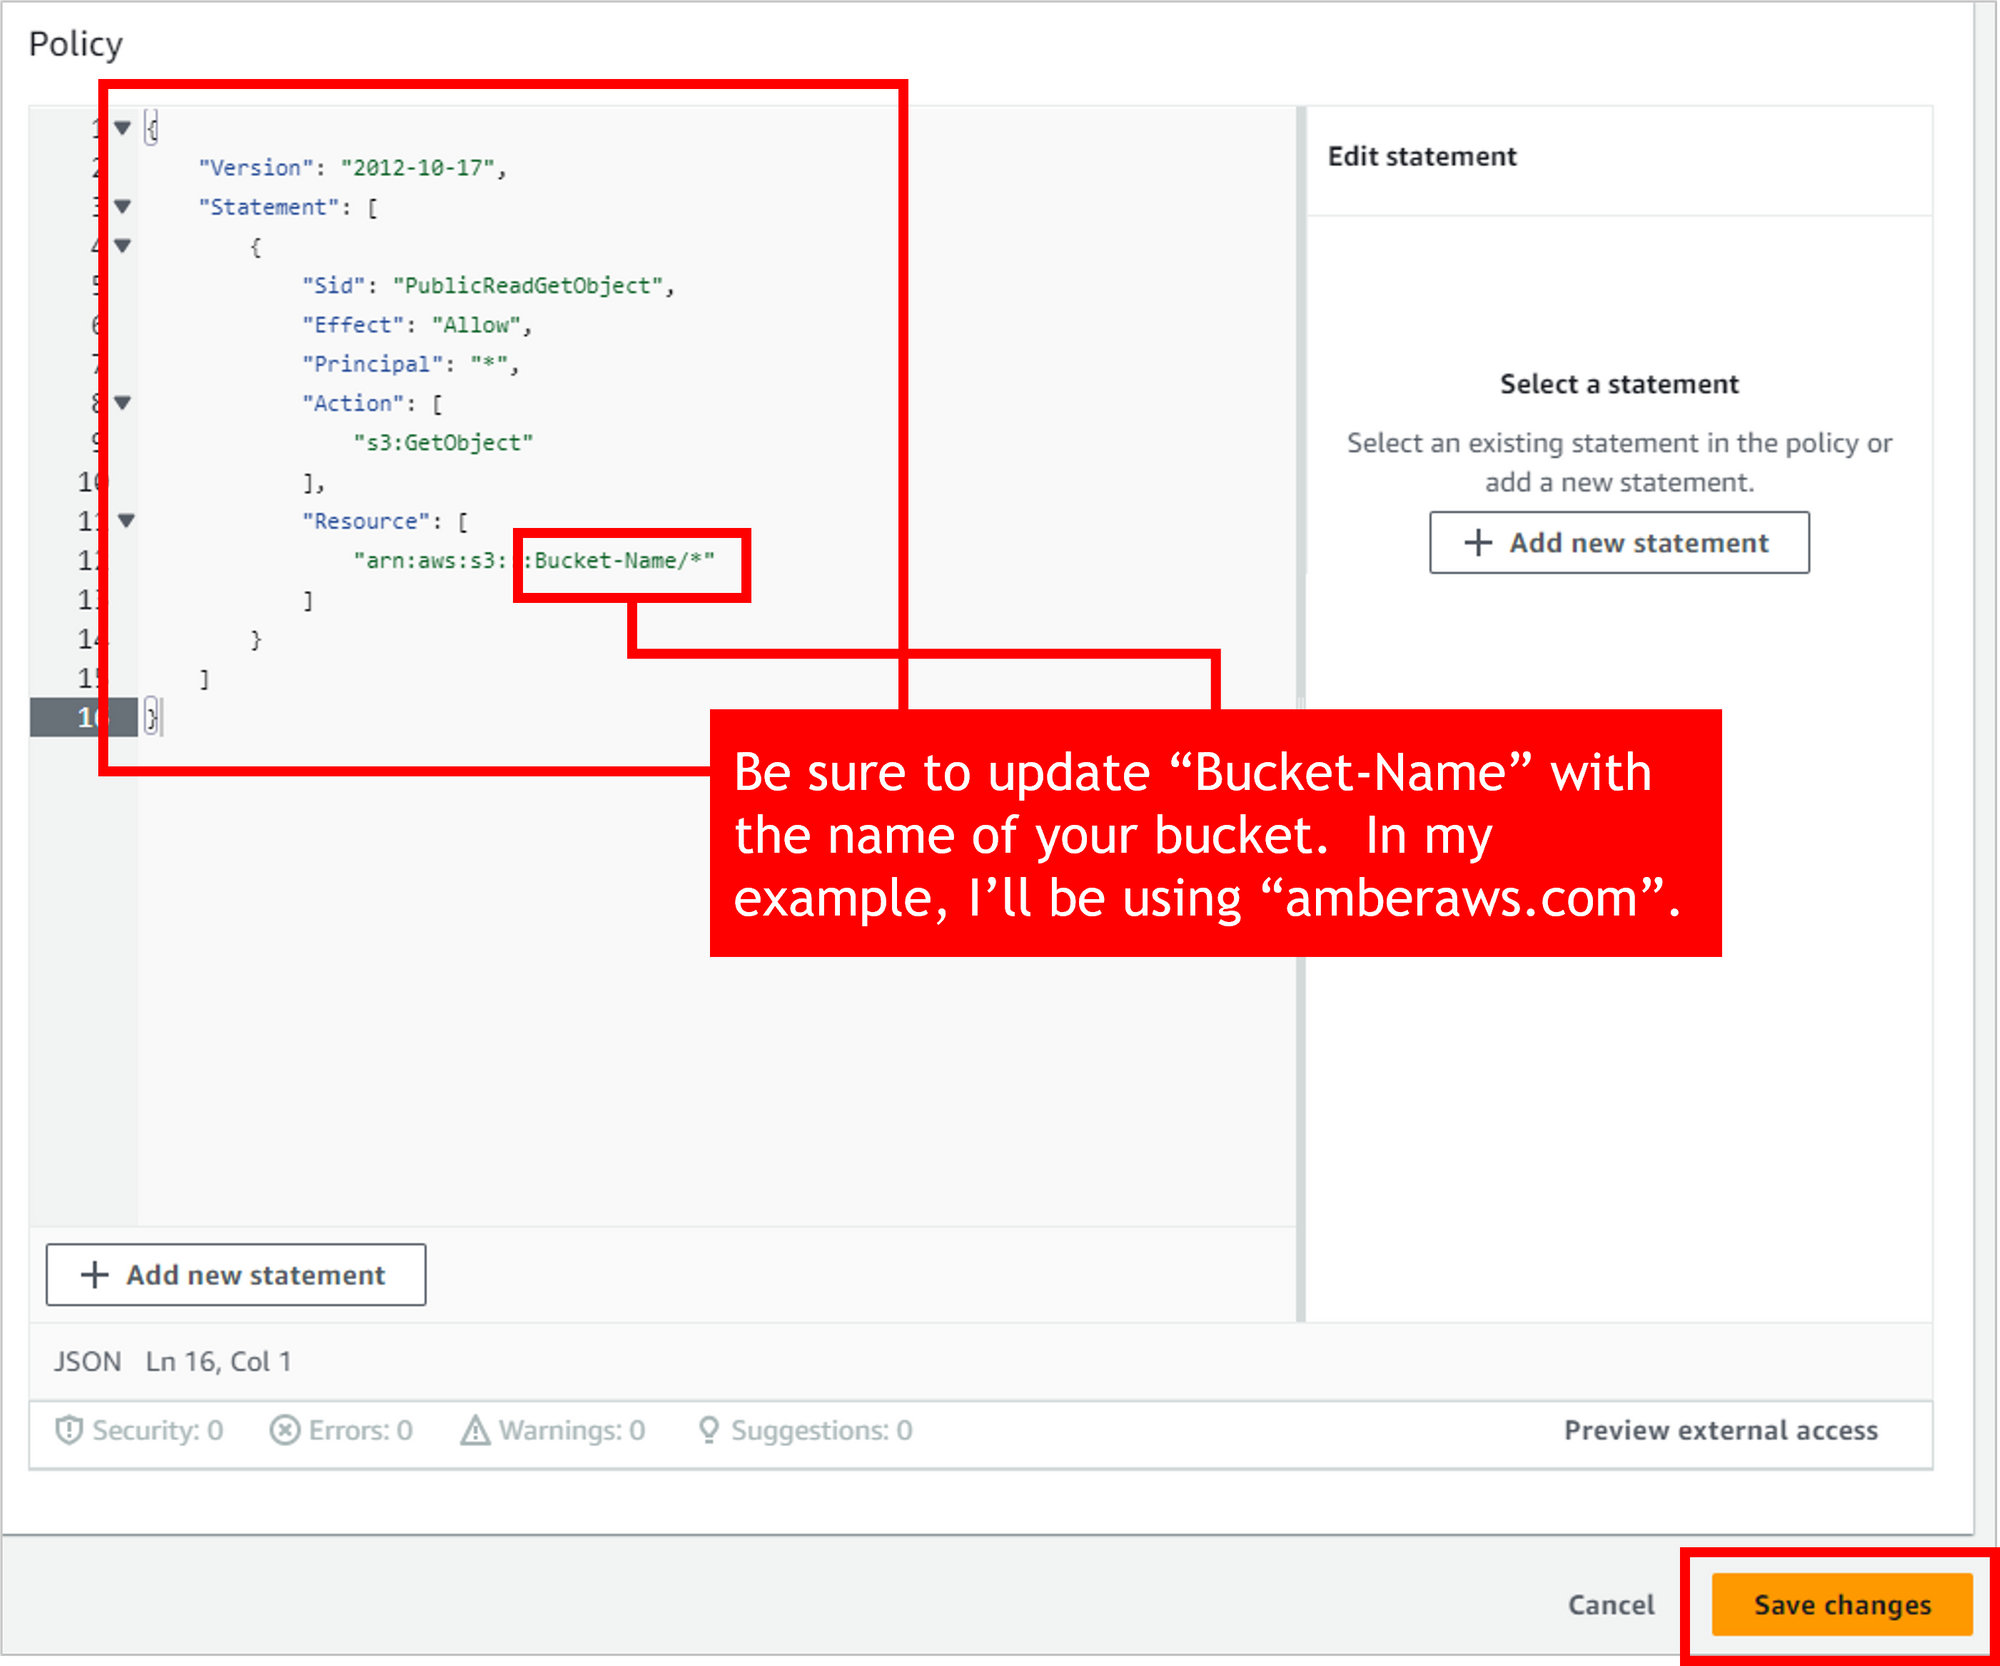Click the "Principal" line in the policy
The height and width of the screenshot is (1666, 2000).
click(411, 364)
